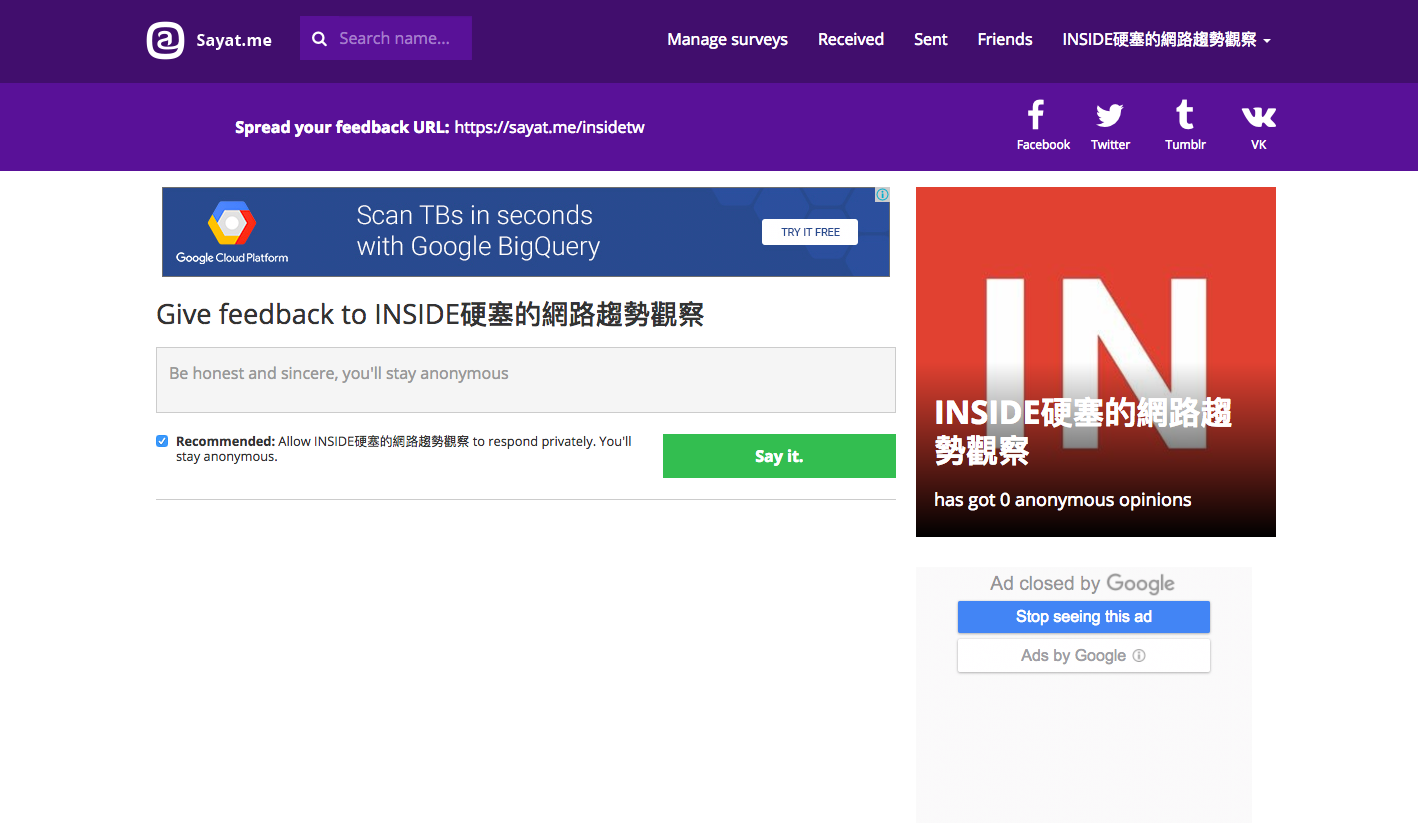Image resolution: width=1418 pixels, height=823 pixels.
Task: Open the INSIDE硬塞的網路趨勢觀察 account dropdown
Action: coord(1166,40)
